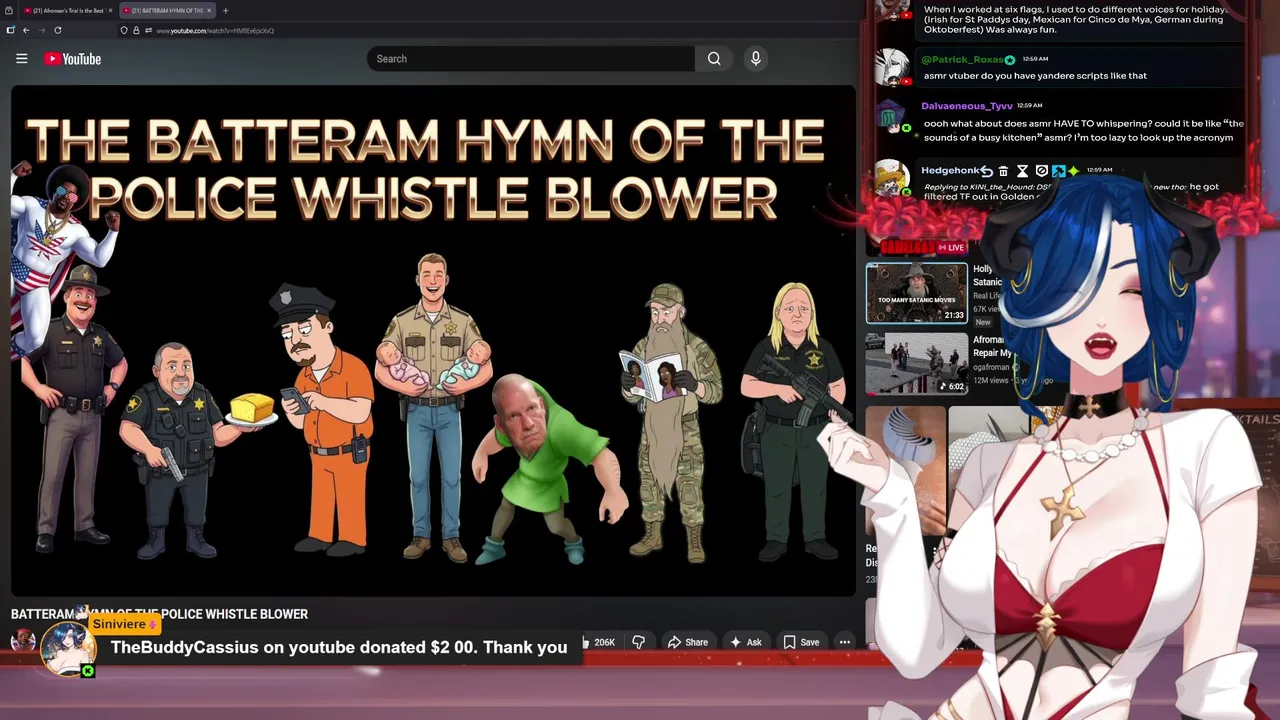The image size is (1280, 720).
Task: Ban Hedgehonk using the prohibit icon
Action: pyautogui.click(x=1041, y=171)
